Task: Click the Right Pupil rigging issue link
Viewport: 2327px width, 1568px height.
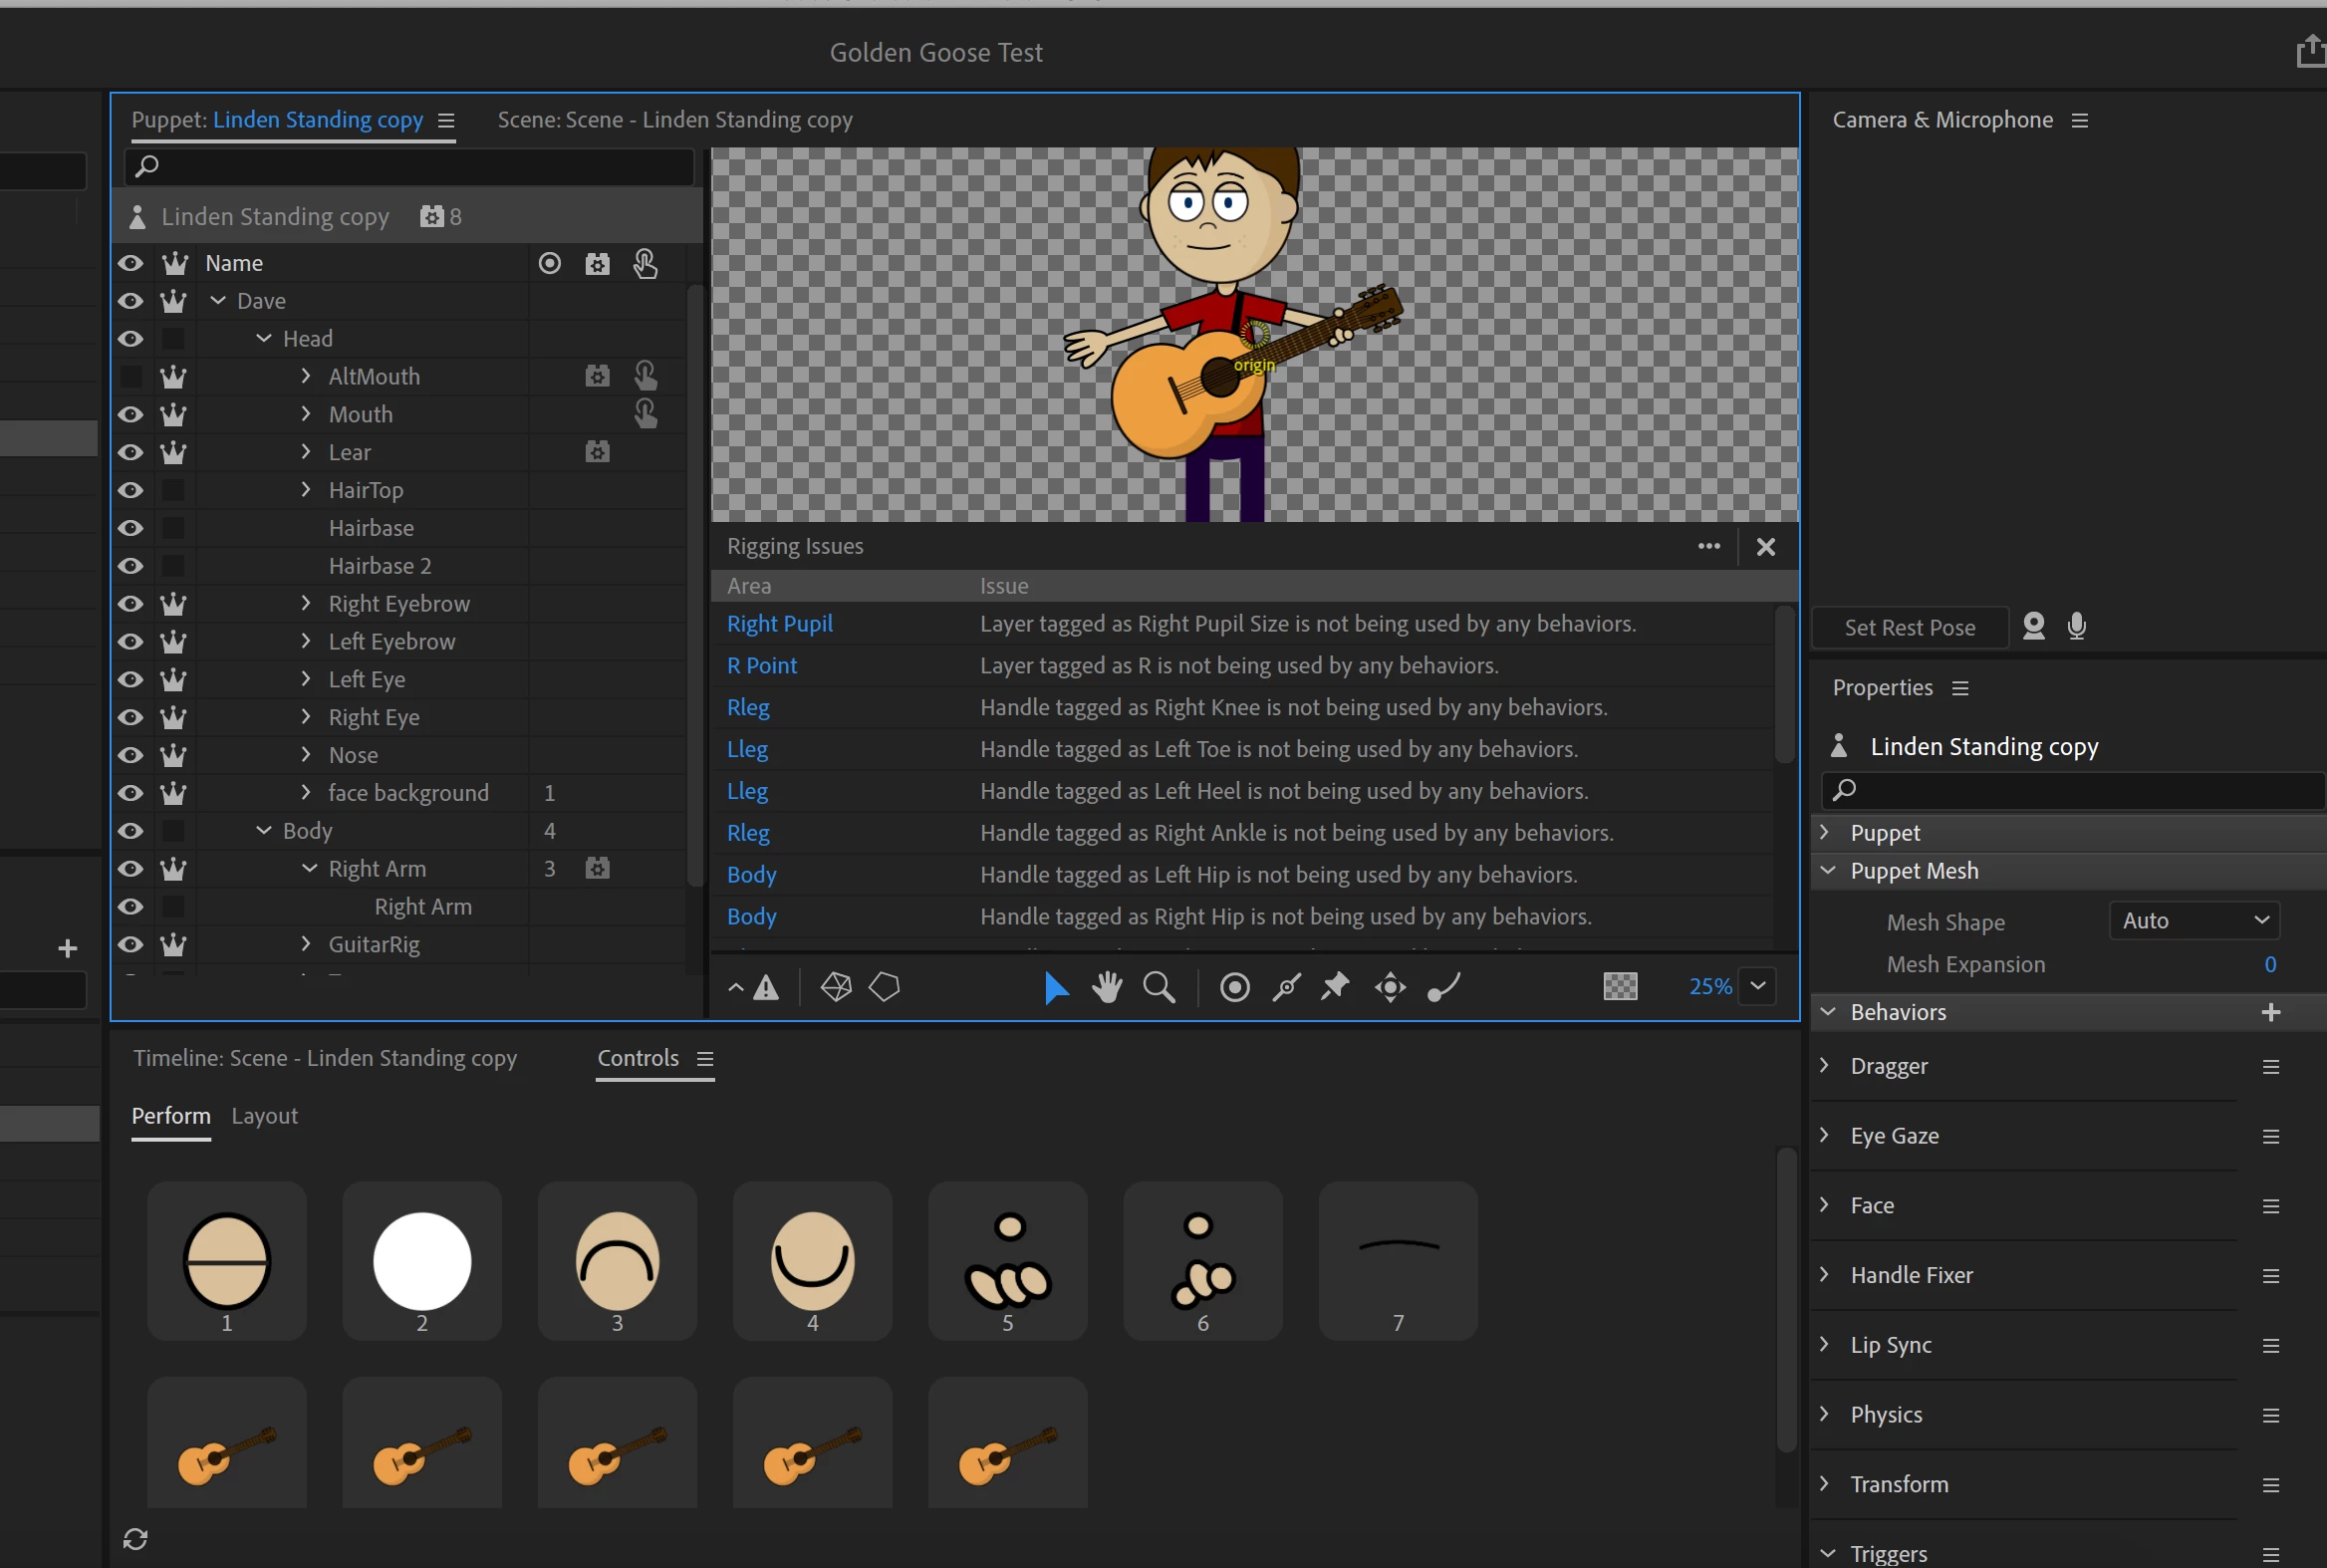Action: 779,623
